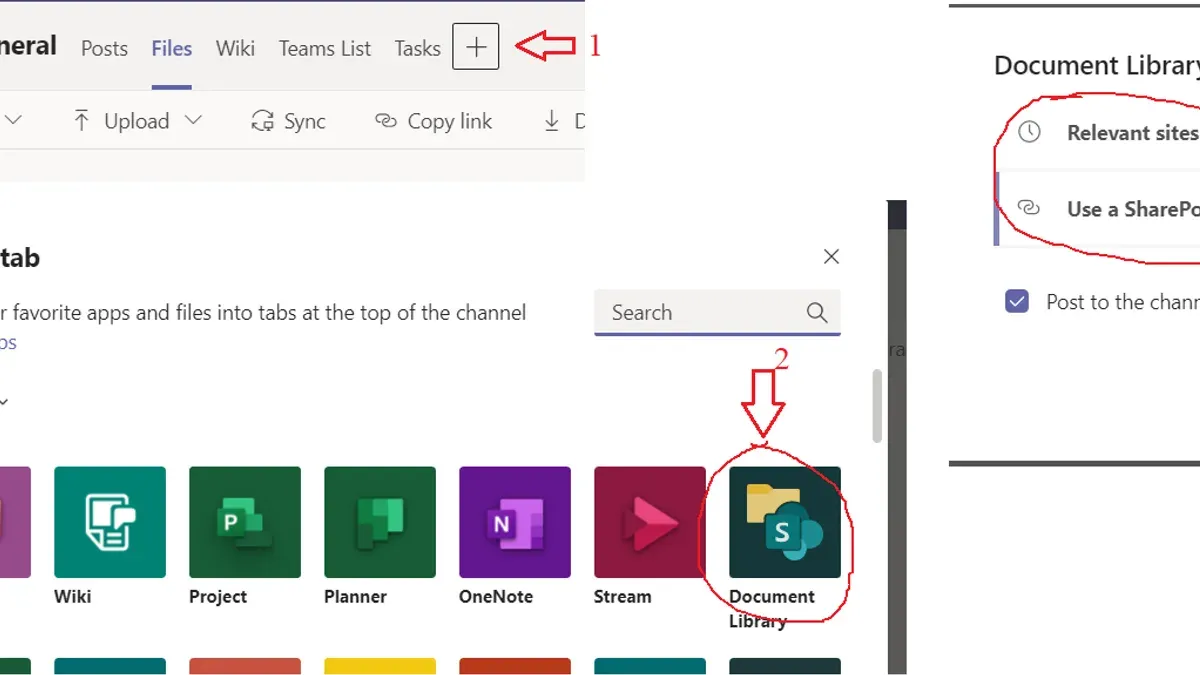The width and height of the screenshot is (1200, 675).
Task: Click the link icon beside Use a SharePoint
Action: tap(1030, 208)
